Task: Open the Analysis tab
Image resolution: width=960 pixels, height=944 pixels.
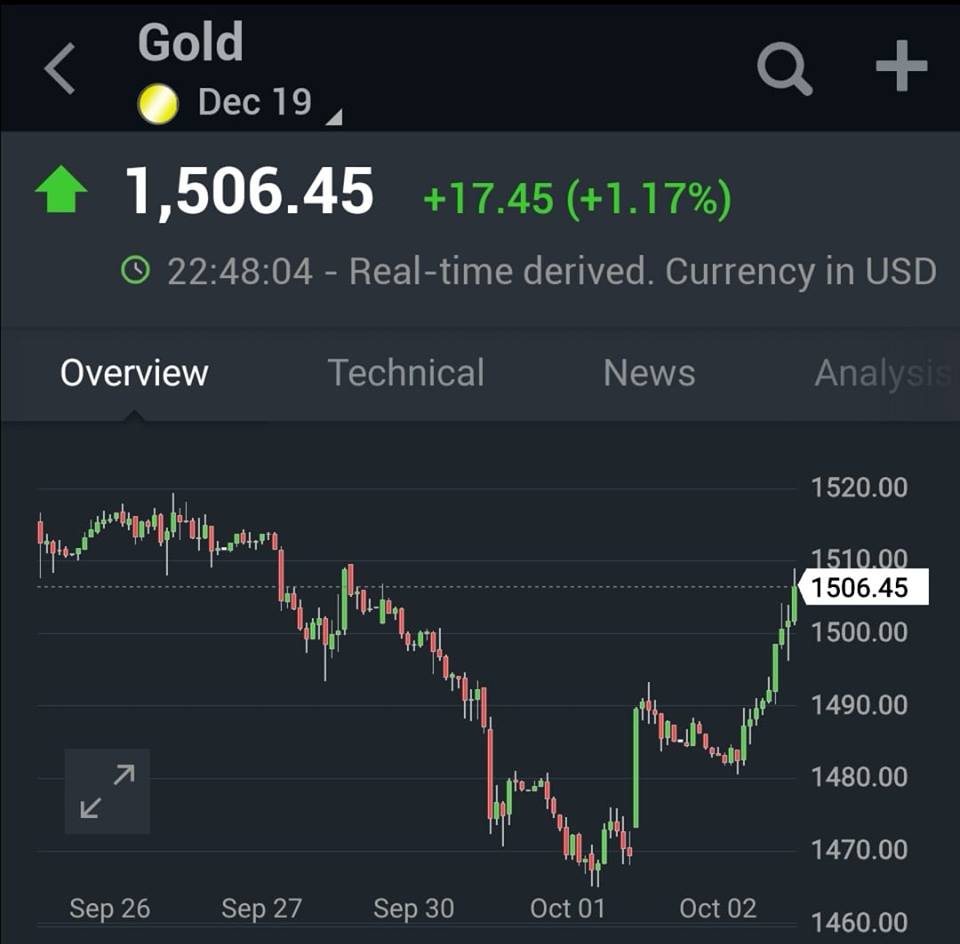Action: (x=880, y=373)
